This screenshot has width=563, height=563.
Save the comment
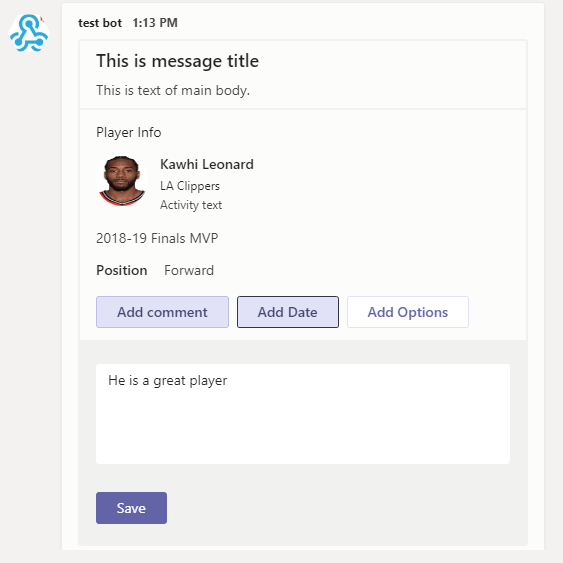131,508
